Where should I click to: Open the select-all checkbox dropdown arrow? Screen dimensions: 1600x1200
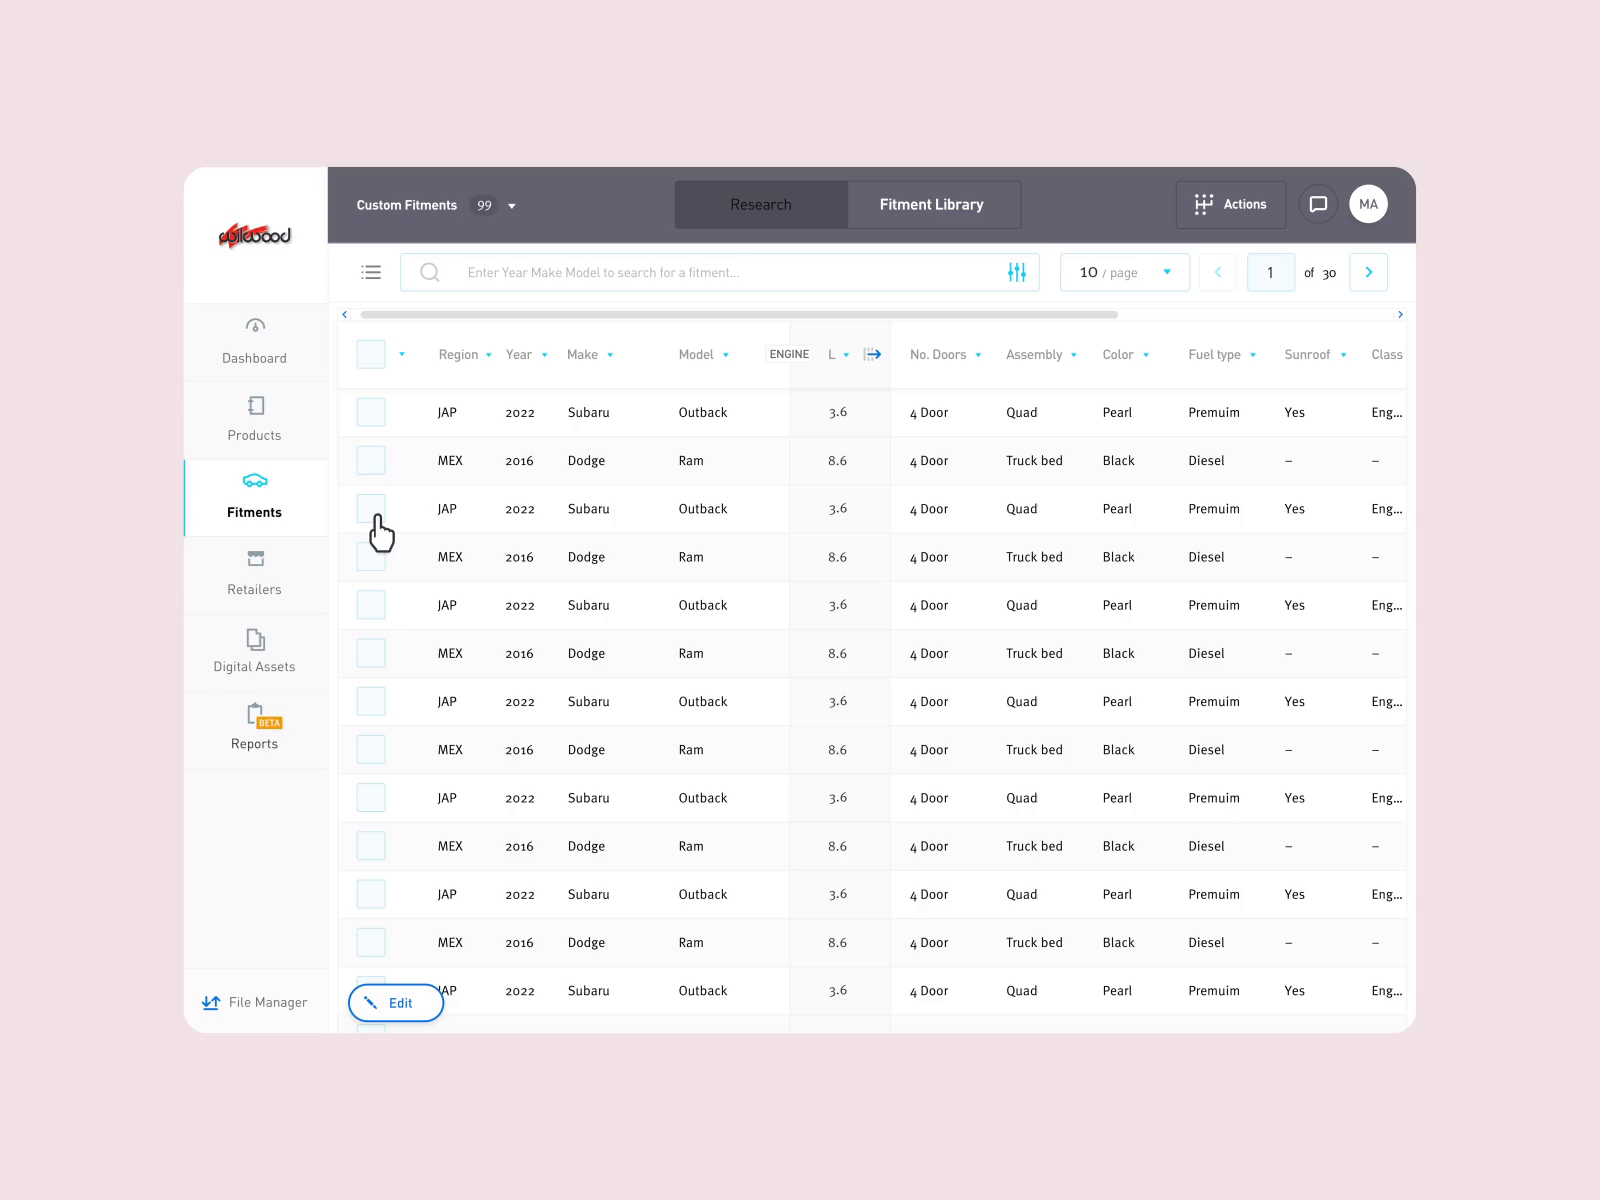pos(402,354)
